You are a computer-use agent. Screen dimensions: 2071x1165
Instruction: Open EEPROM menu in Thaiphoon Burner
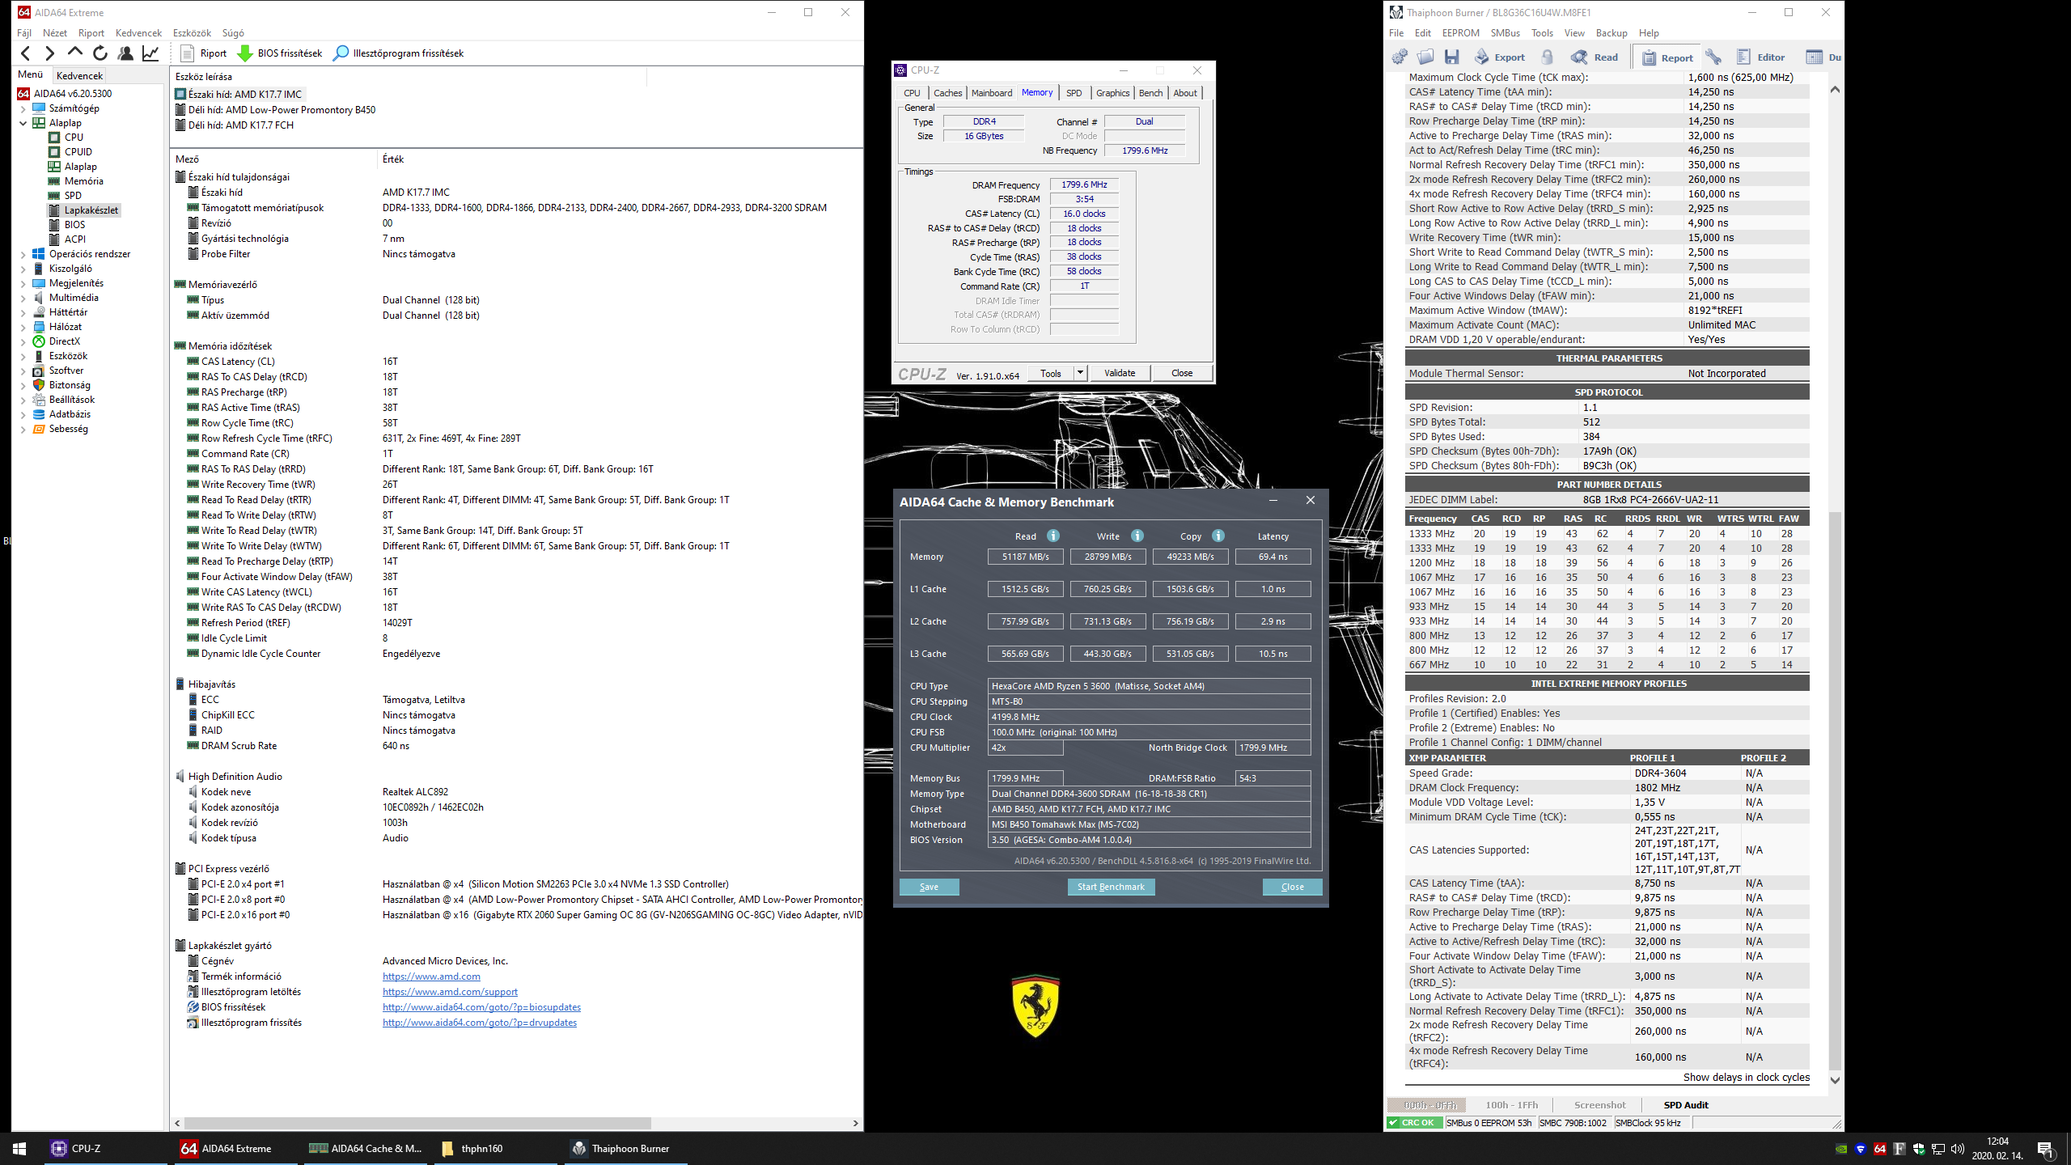(1460, 33)
